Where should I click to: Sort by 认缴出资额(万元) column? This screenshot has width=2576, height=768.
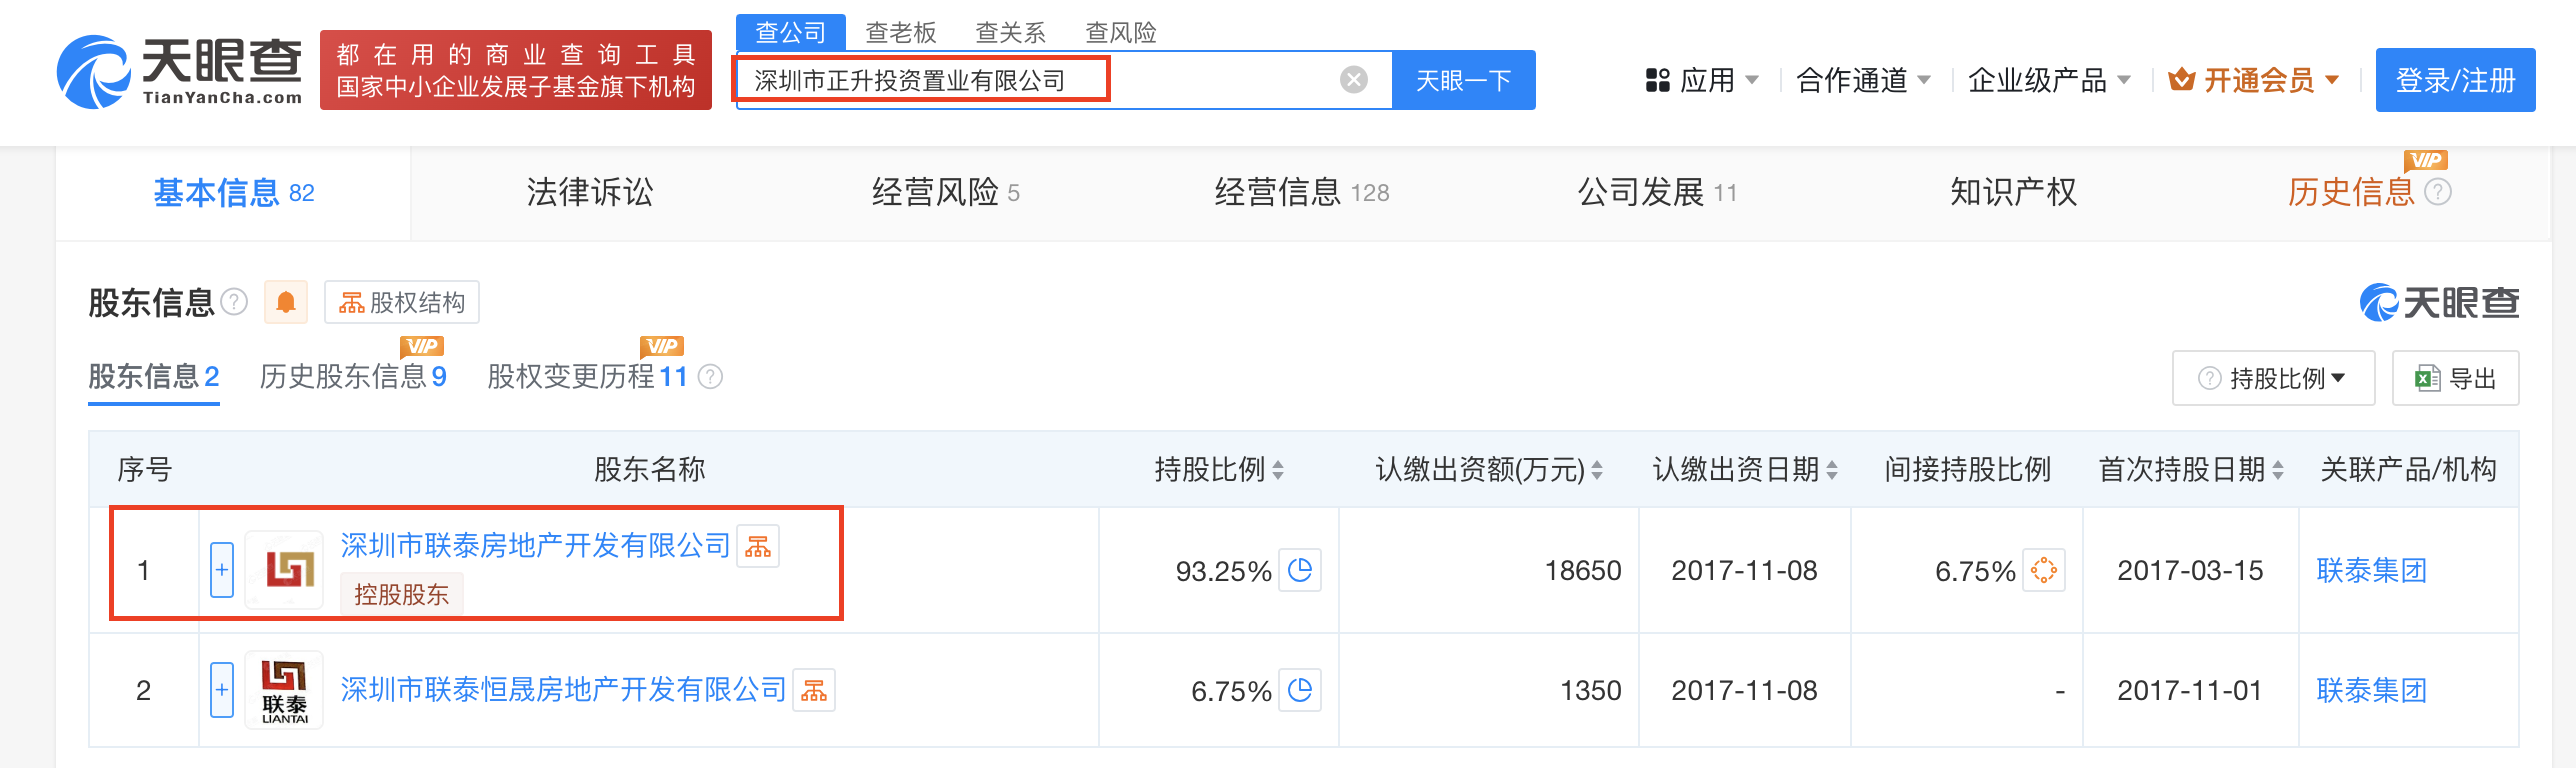1597,470
